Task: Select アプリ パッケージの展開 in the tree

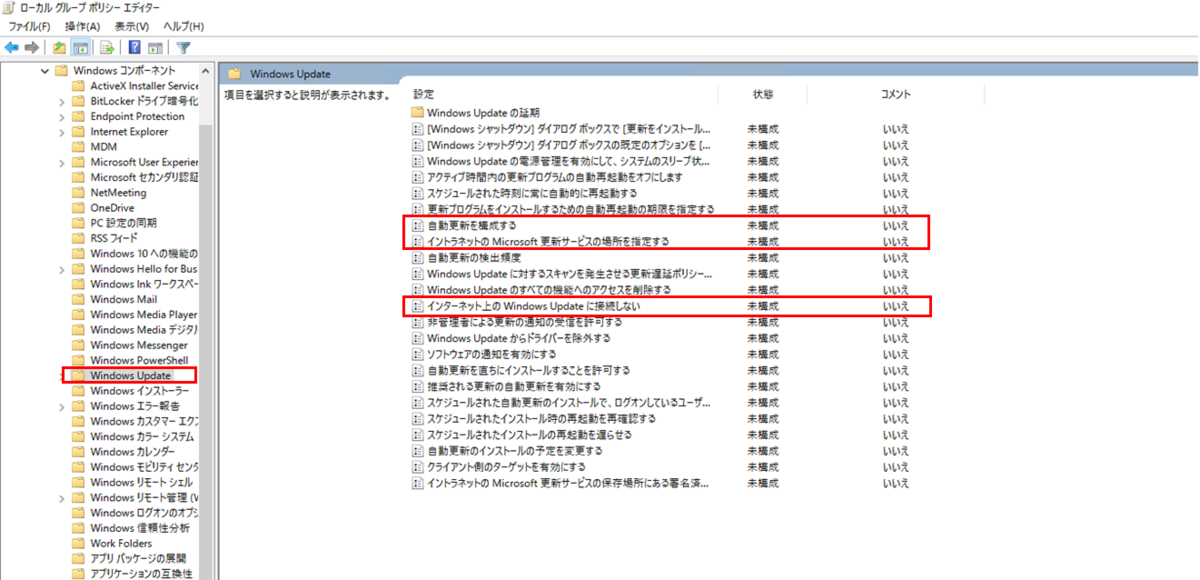Action: click(138, 558)
